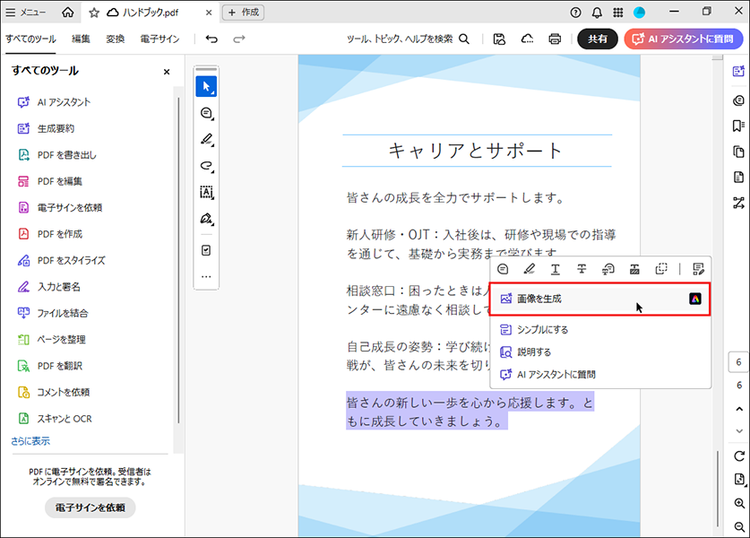Click the strikethrough icon in the floating toolbar
The height and width of the screenshot is (538, 750).
581,269
